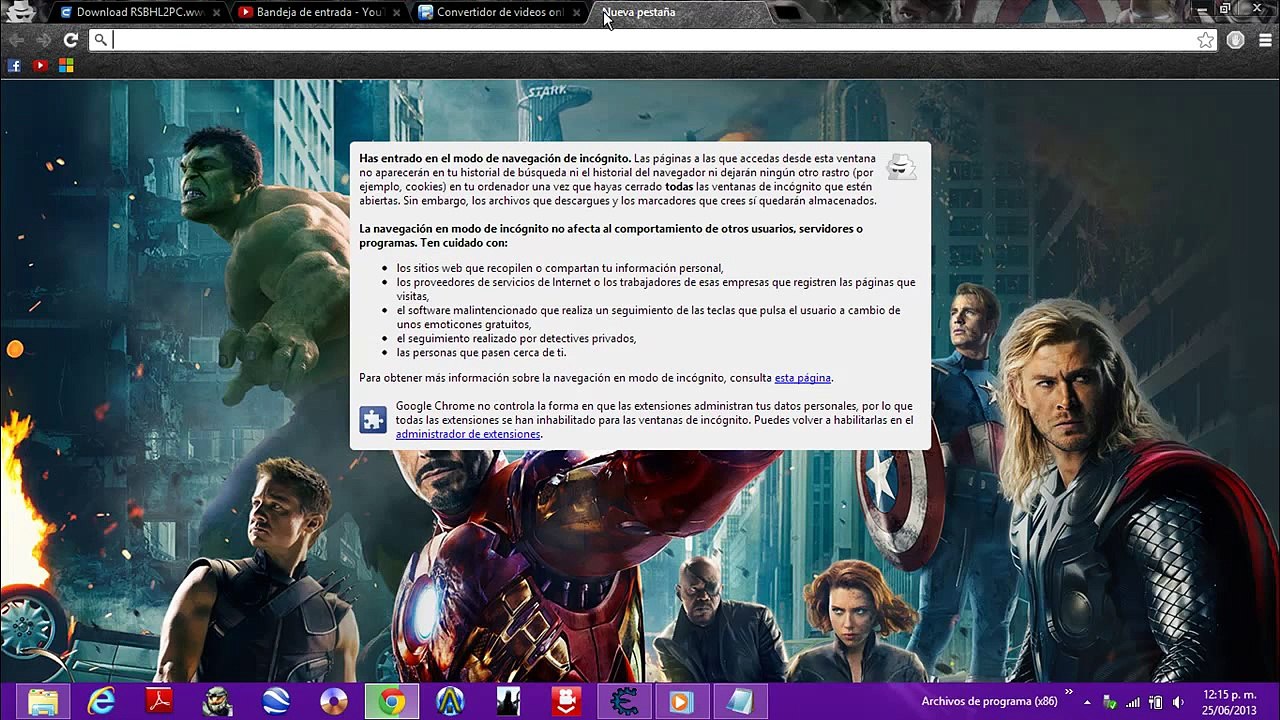The image size is (1280, 720).
Task: Click the text 'Has entrado en el modo de navegación de incógnito.'
Action: (x=495, y=158)
